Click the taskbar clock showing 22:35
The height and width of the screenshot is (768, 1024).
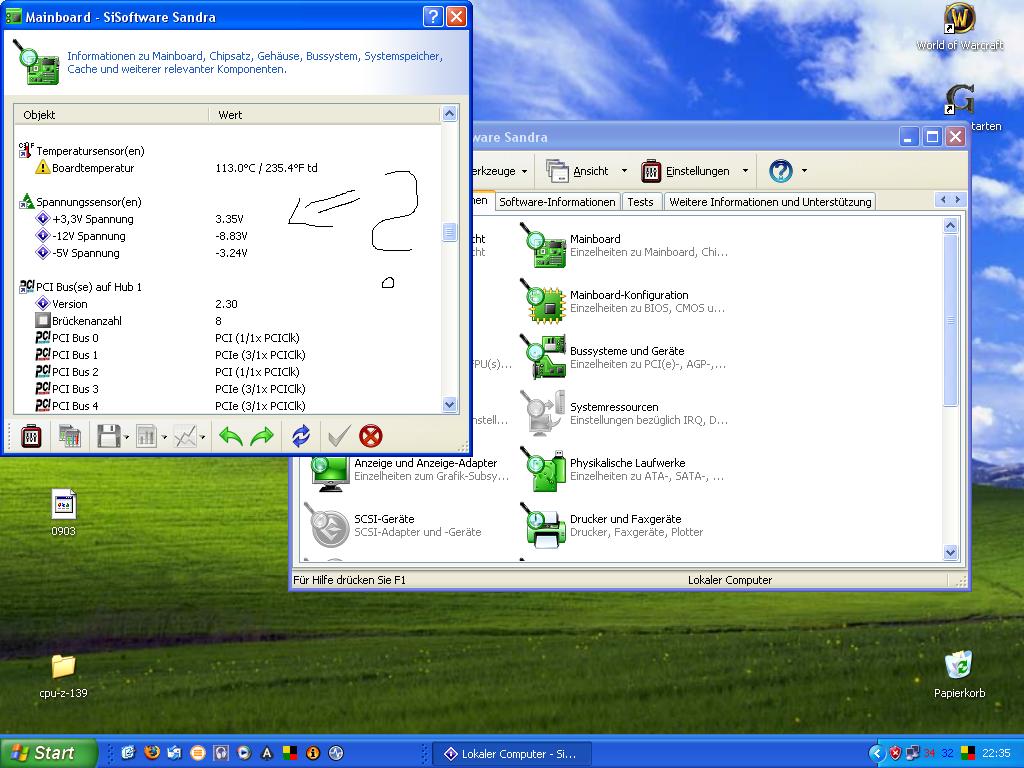996,754
